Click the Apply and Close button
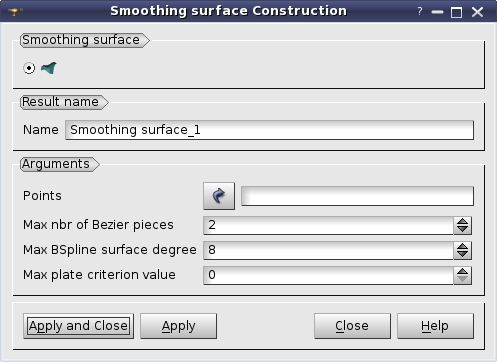The image size is (497, 362). [78, 326]
